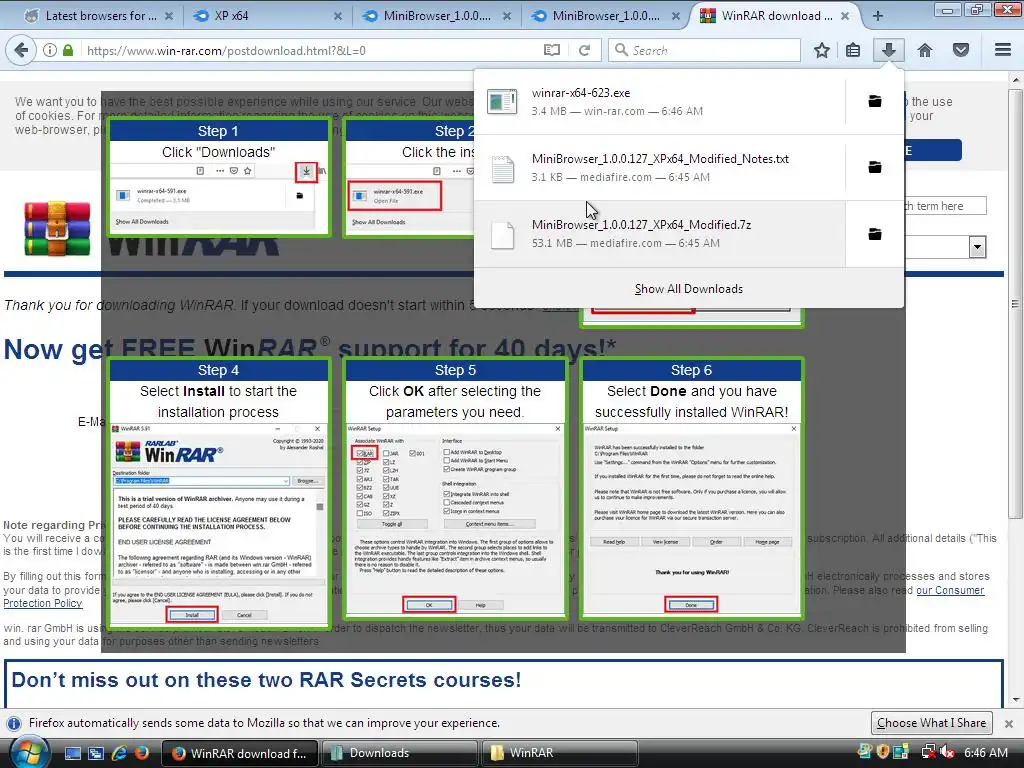Click page vertical scrollbar down arrow

pos(1015,700)
